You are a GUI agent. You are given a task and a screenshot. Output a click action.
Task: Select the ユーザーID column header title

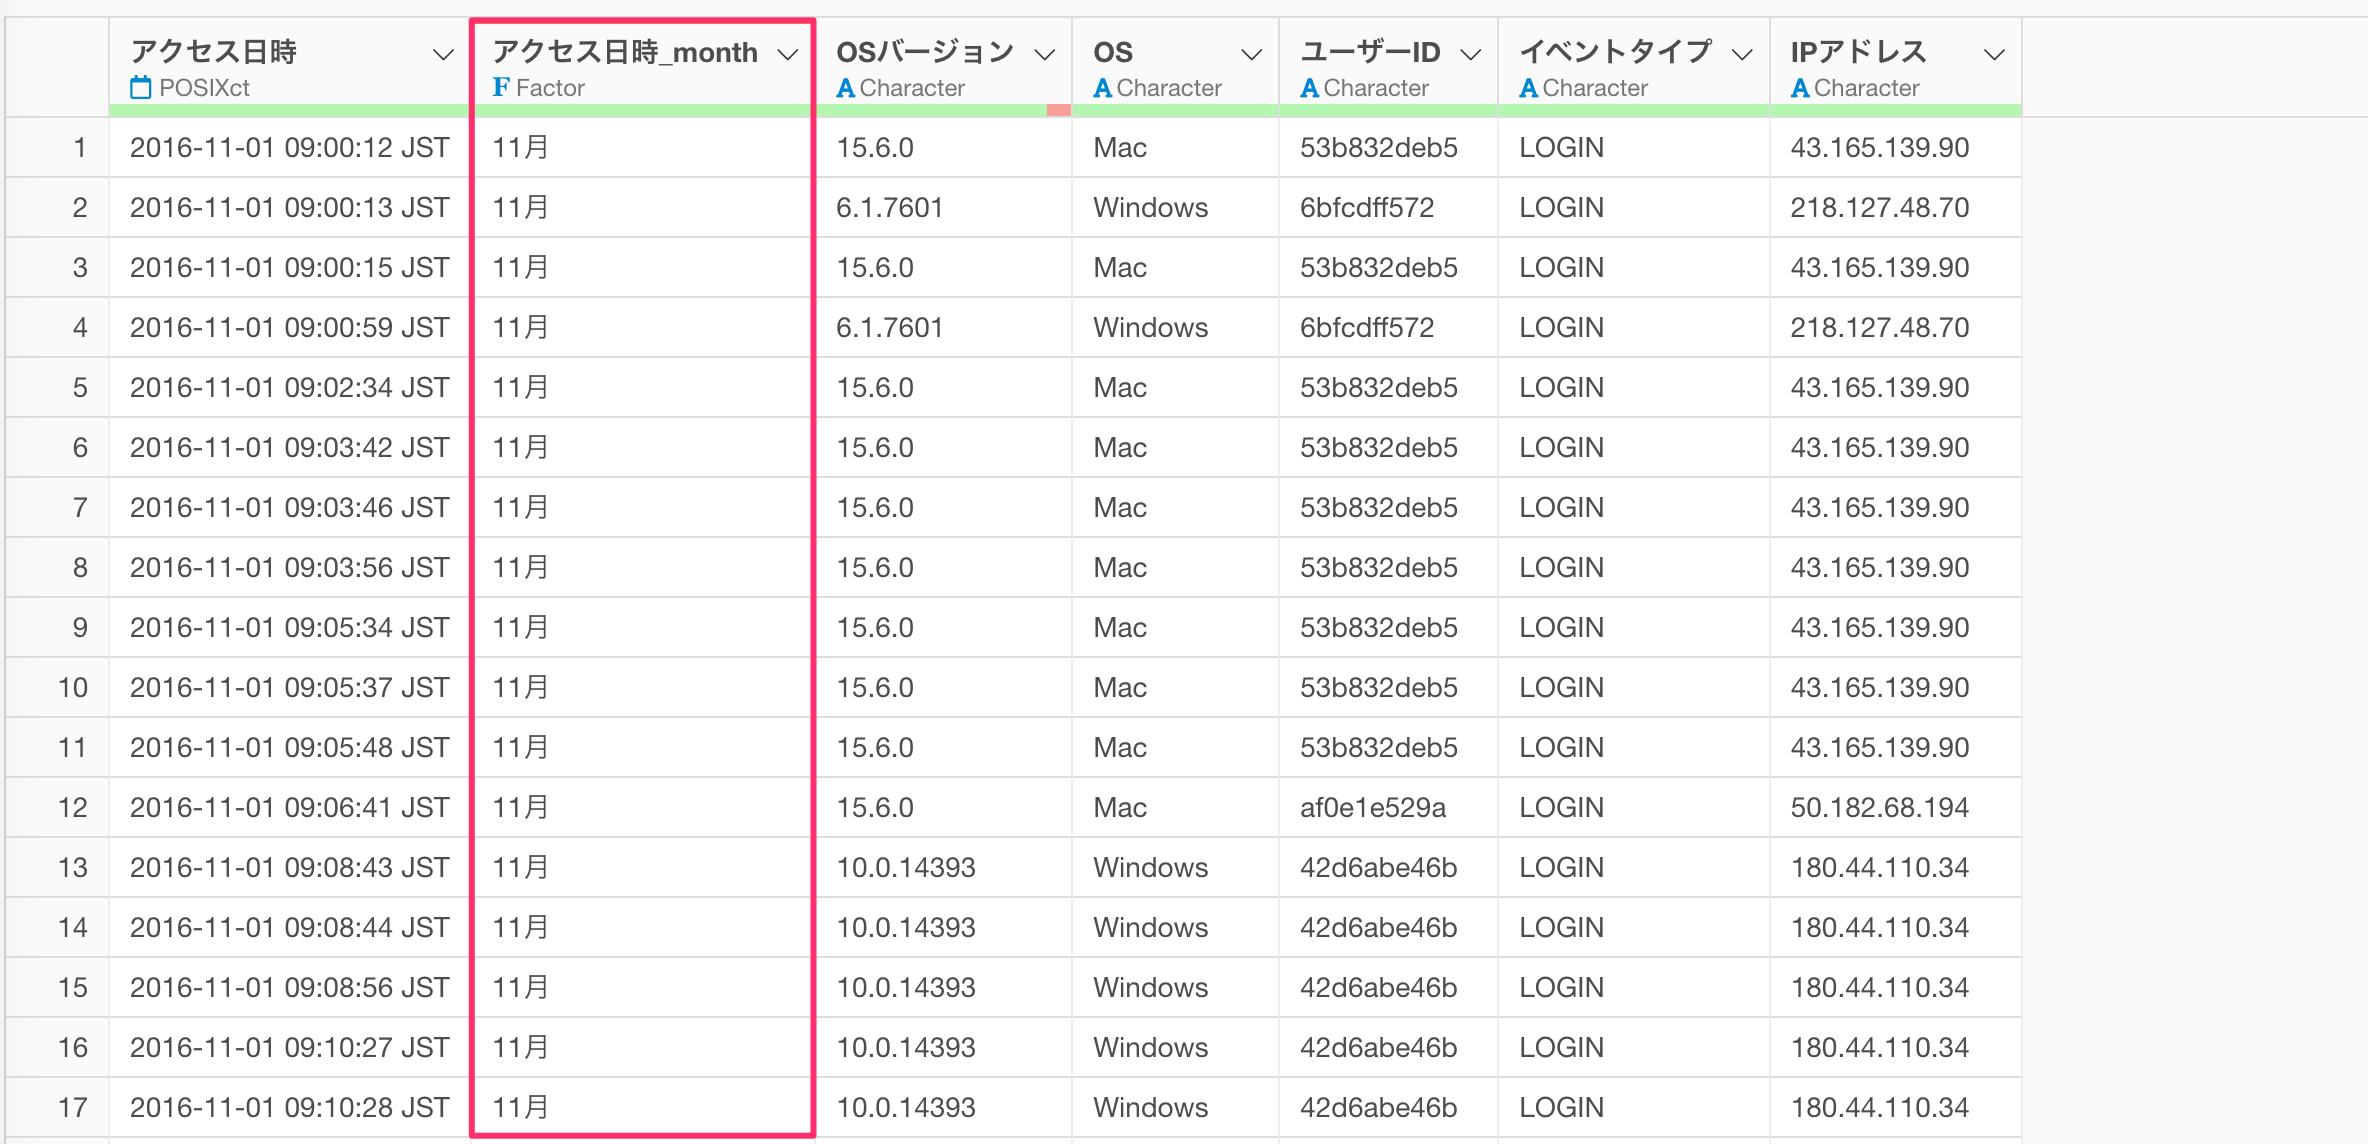1370,52
